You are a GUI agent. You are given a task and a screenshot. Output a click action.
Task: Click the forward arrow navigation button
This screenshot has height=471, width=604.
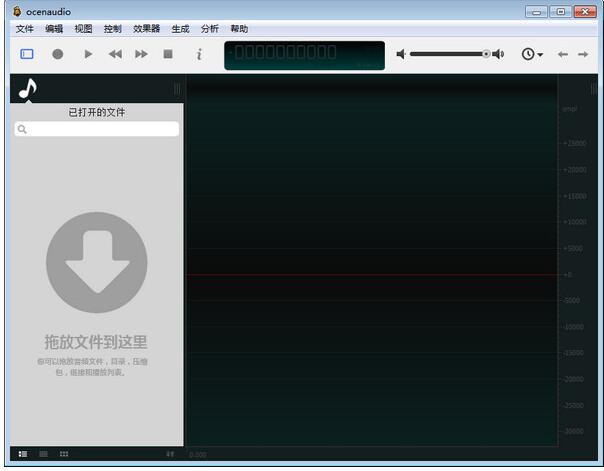pyautogui.click(x=583, y=54)
